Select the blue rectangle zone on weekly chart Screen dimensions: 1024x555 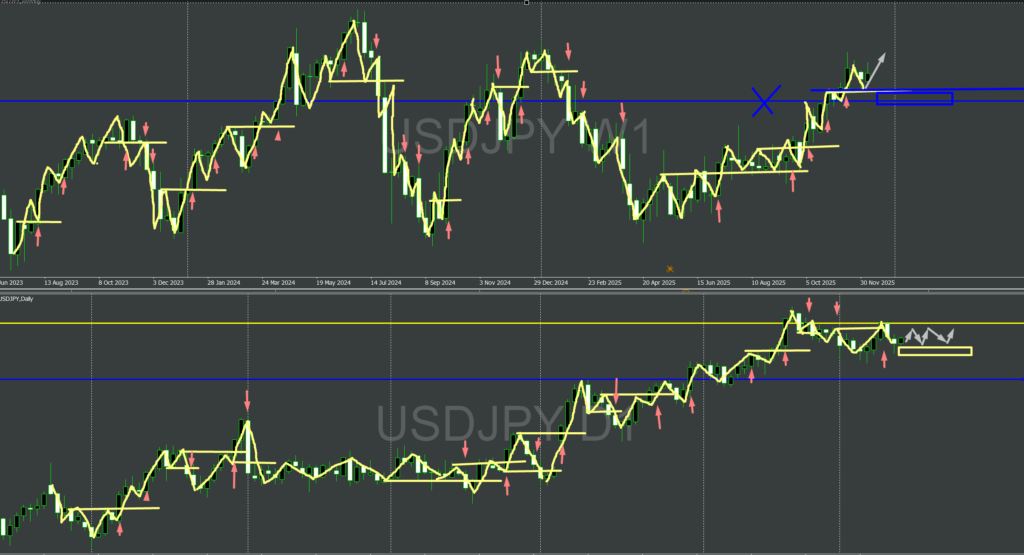tap(914, 98)
